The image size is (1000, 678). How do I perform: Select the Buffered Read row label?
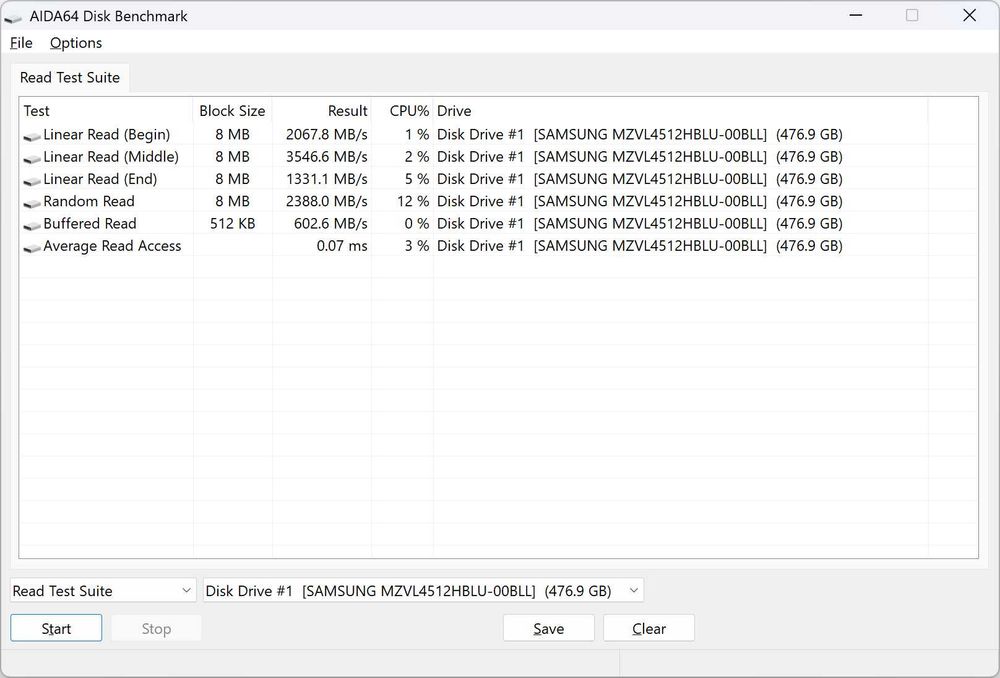pyautogui.click(x=90, y=224)
